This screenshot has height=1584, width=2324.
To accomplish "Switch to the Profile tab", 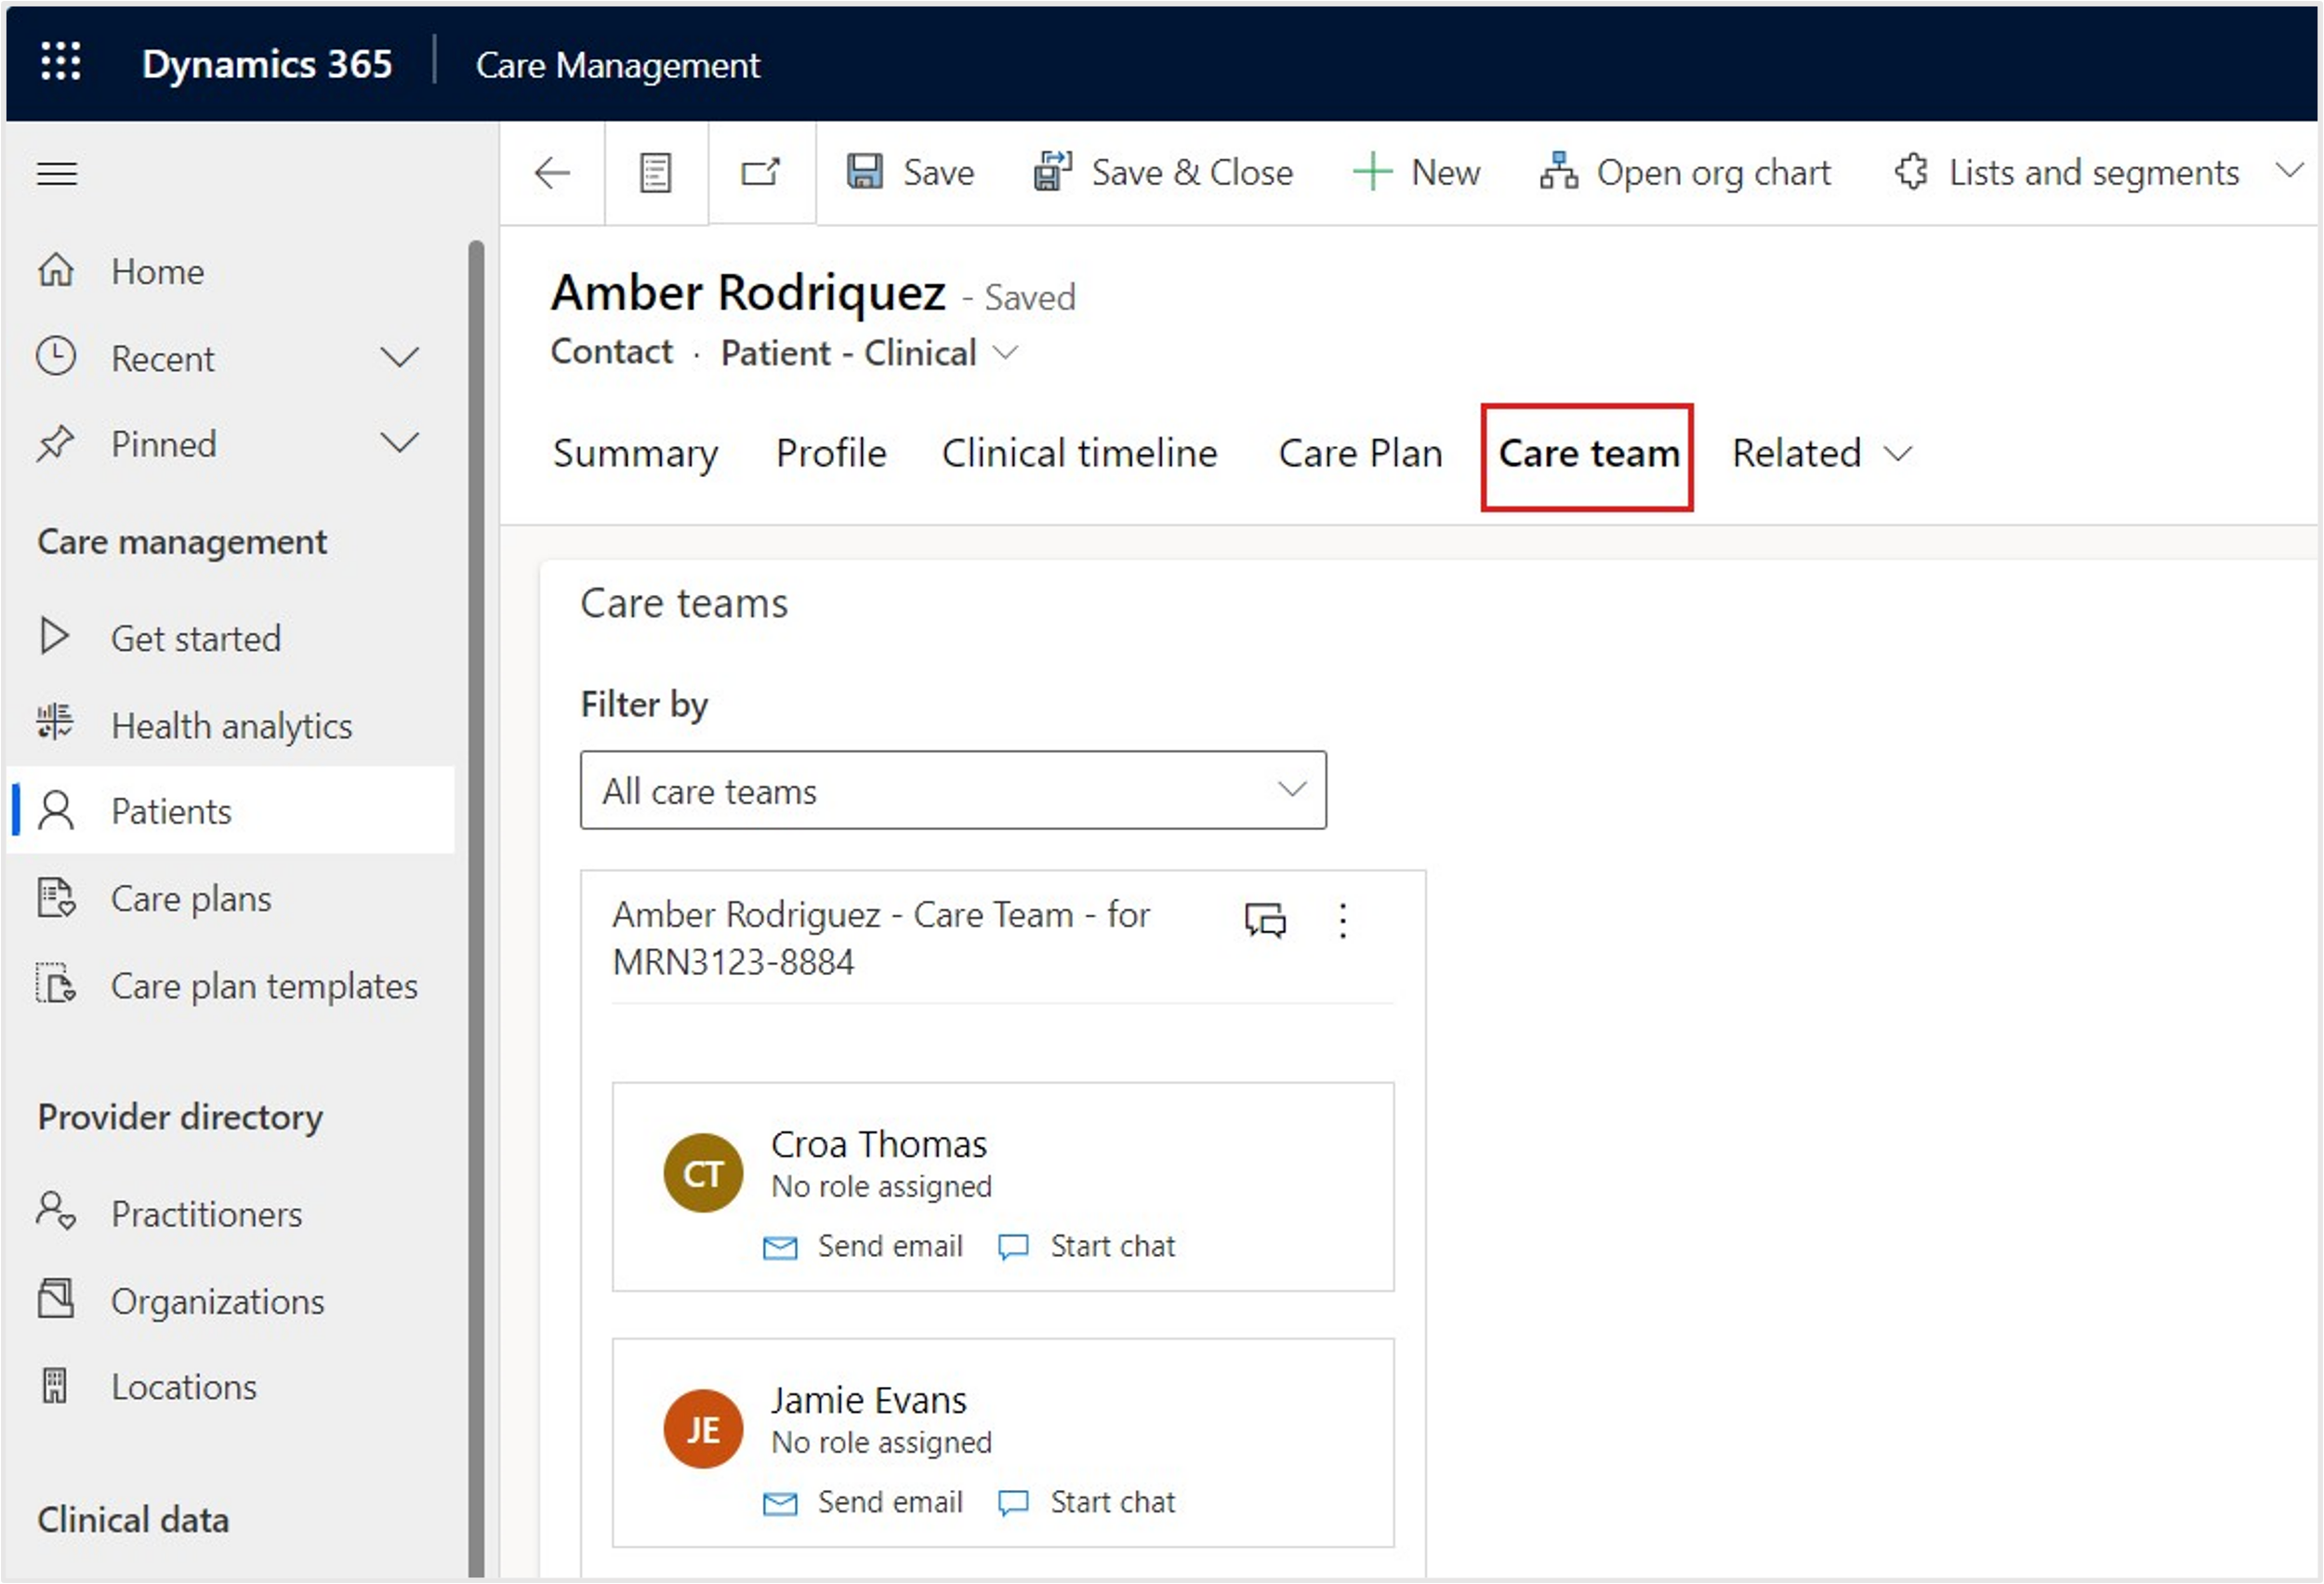I will [831, 454].
